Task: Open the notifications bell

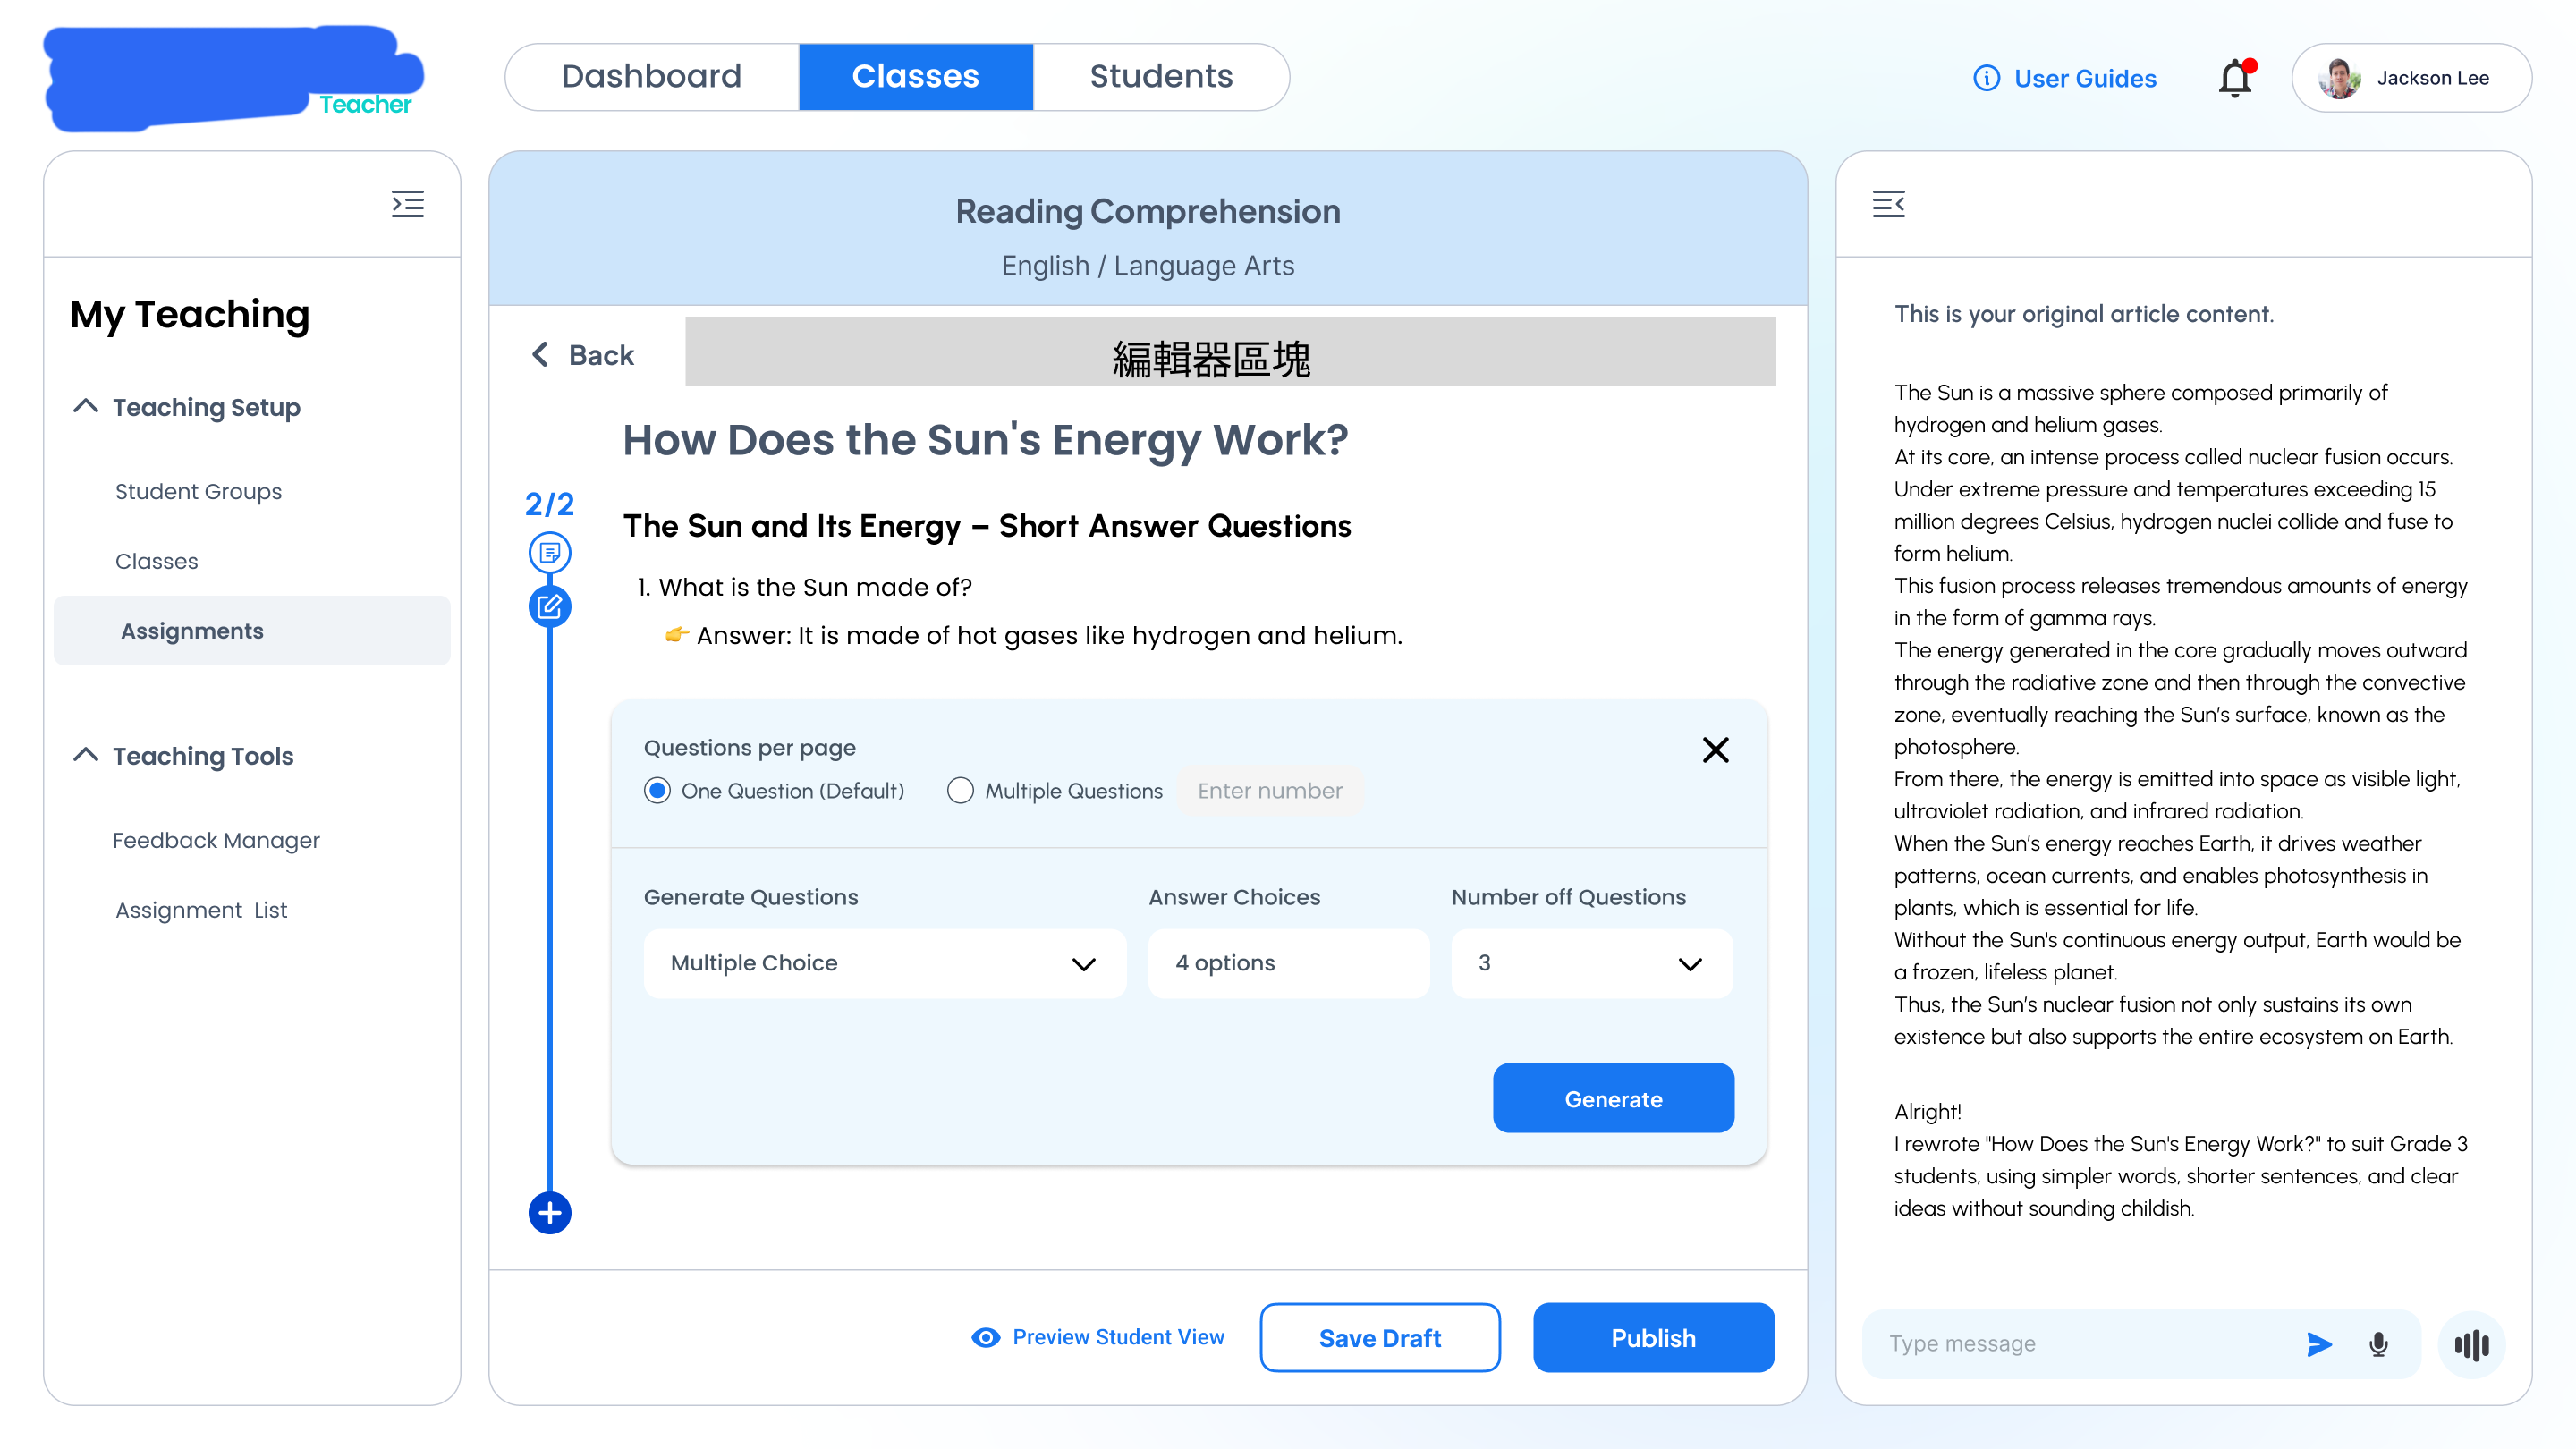Action: (2236, 78)
